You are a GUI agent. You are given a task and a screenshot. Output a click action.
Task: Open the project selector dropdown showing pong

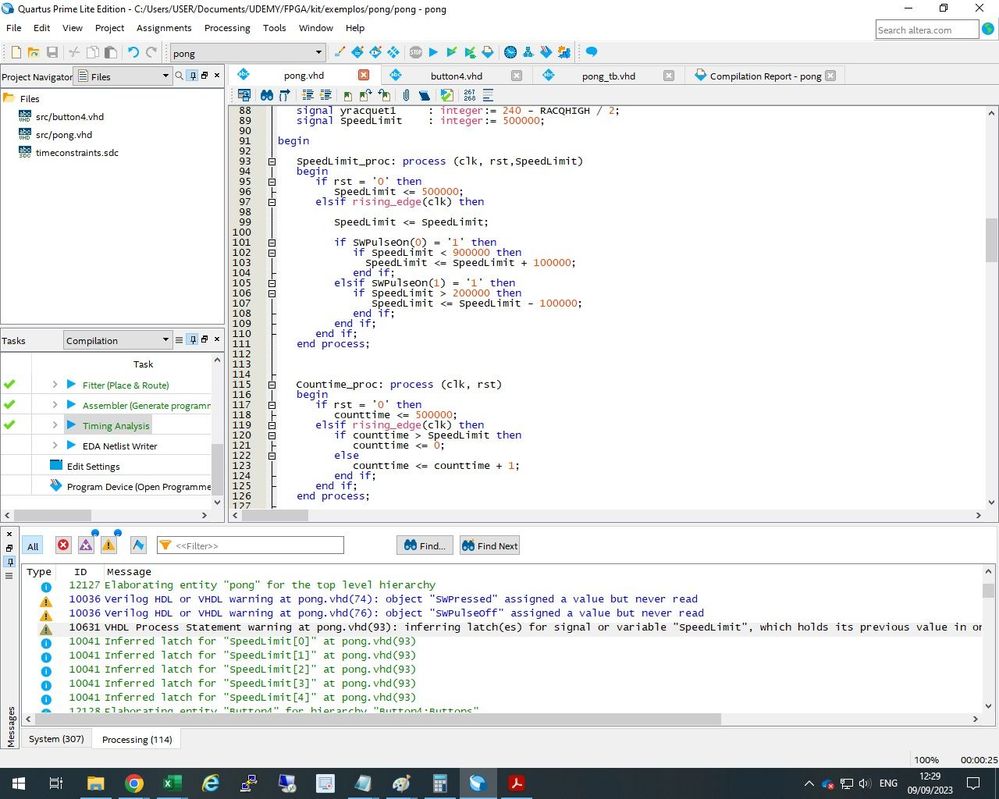point(247,53)
